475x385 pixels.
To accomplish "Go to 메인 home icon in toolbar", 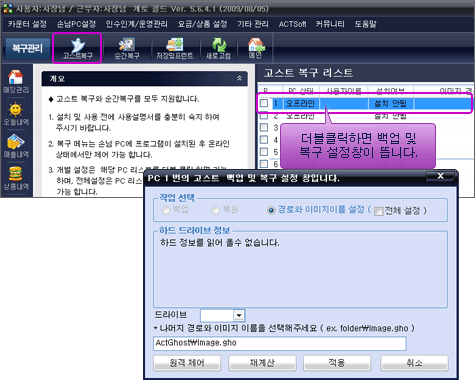I will point(255,48).
